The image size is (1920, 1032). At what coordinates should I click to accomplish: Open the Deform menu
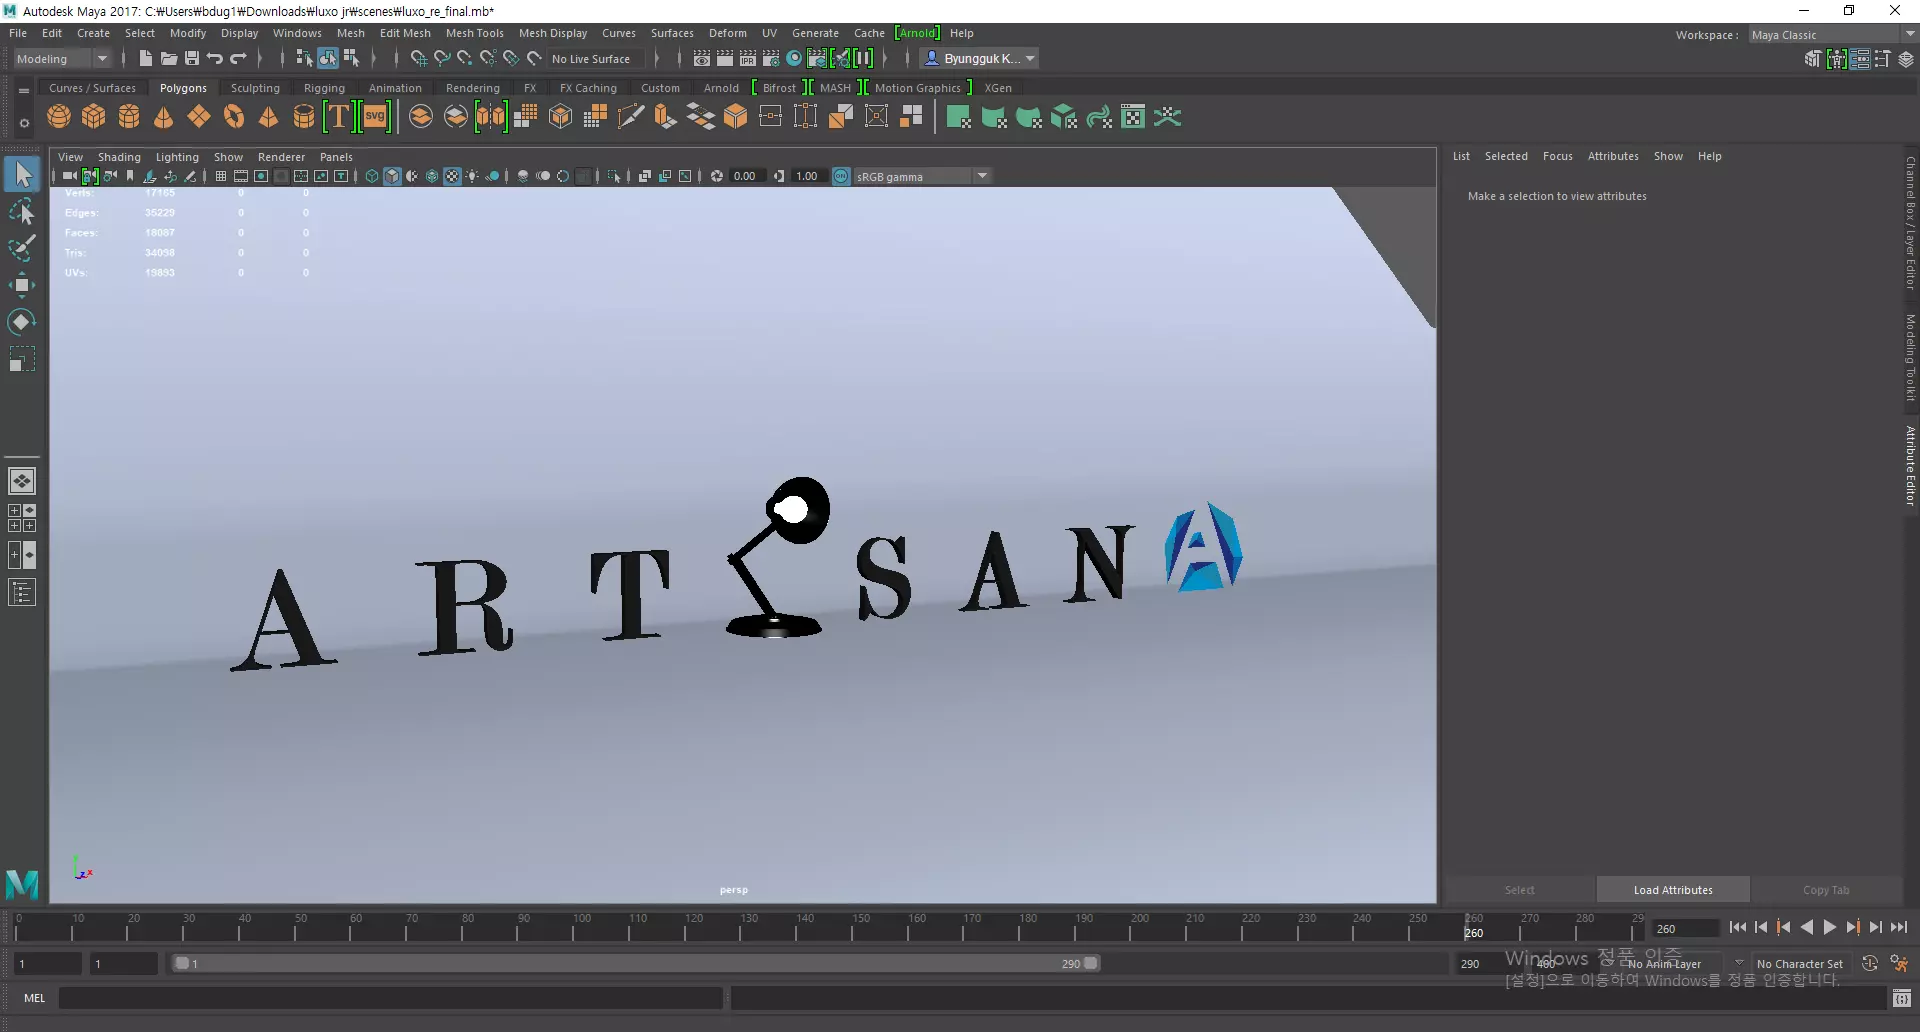pyautogui.click(x=727, y=33)
